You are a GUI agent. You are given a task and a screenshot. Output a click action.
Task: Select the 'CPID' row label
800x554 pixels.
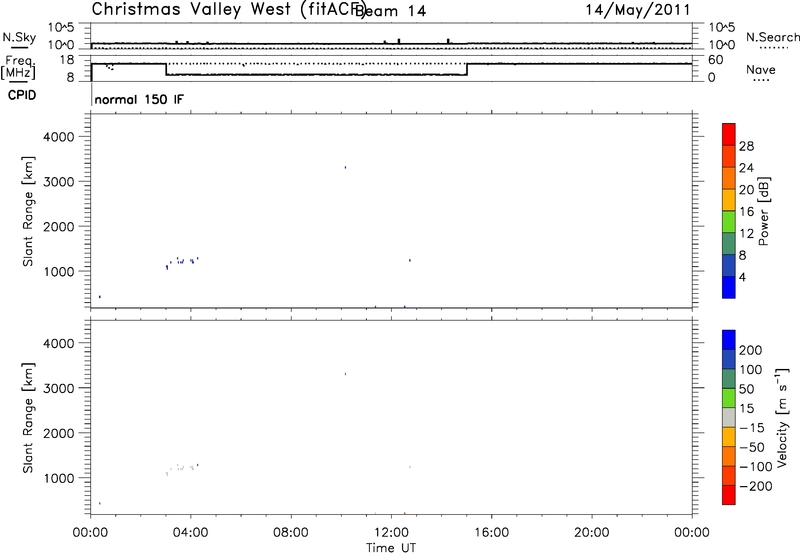[x=22, y=95]
